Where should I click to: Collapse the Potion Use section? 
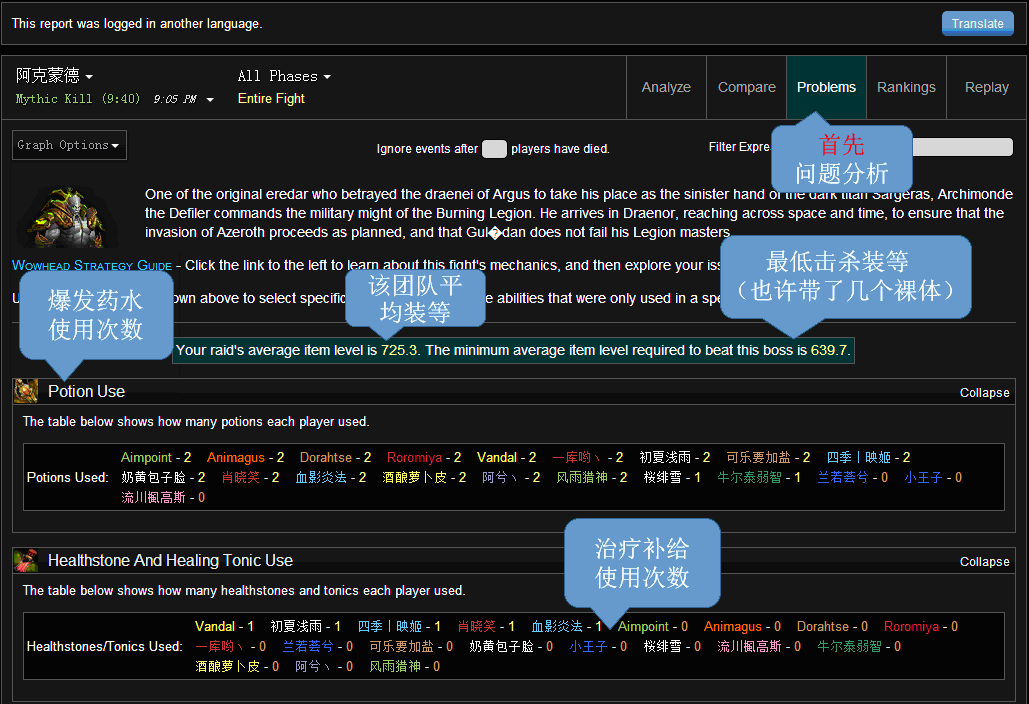click(984, 392)
